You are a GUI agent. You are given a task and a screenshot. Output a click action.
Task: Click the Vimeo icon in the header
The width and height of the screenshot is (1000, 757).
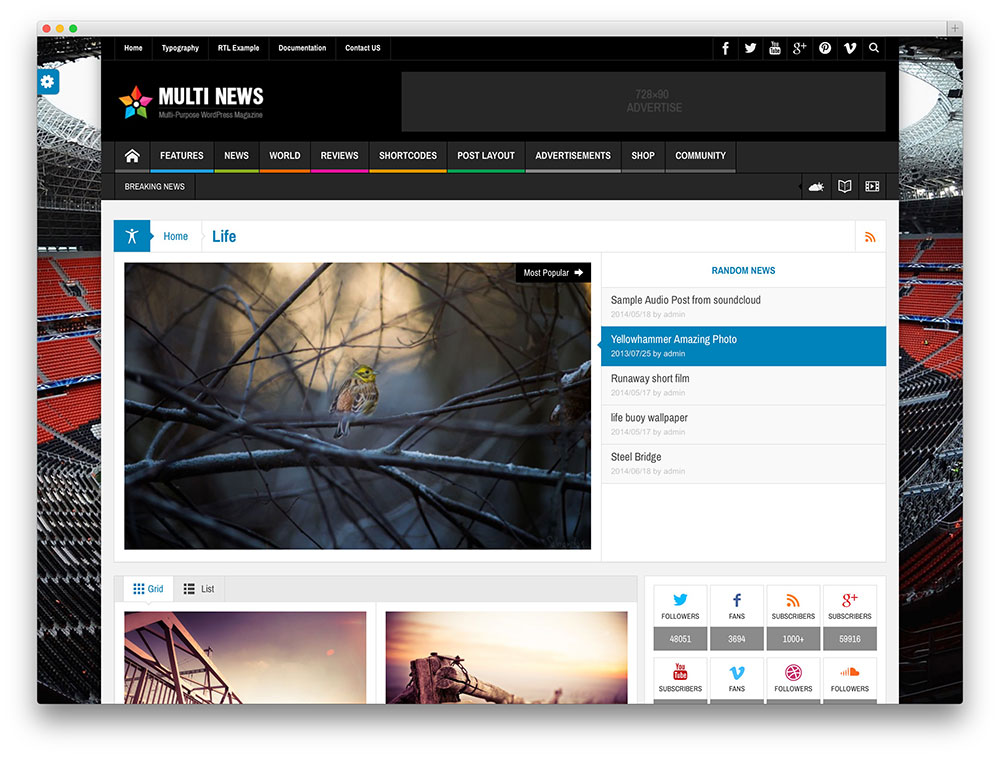849,48
